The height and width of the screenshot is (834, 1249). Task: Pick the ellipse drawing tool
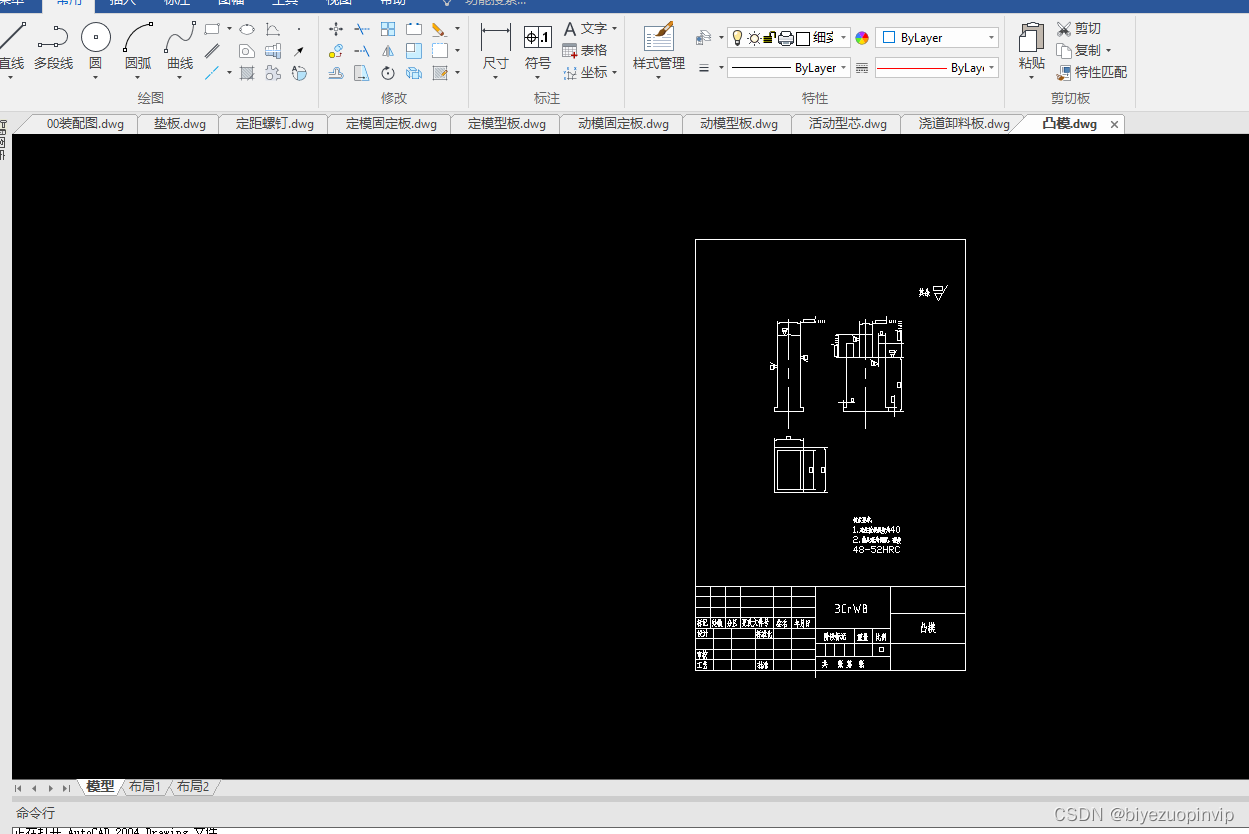pos(246,29)
